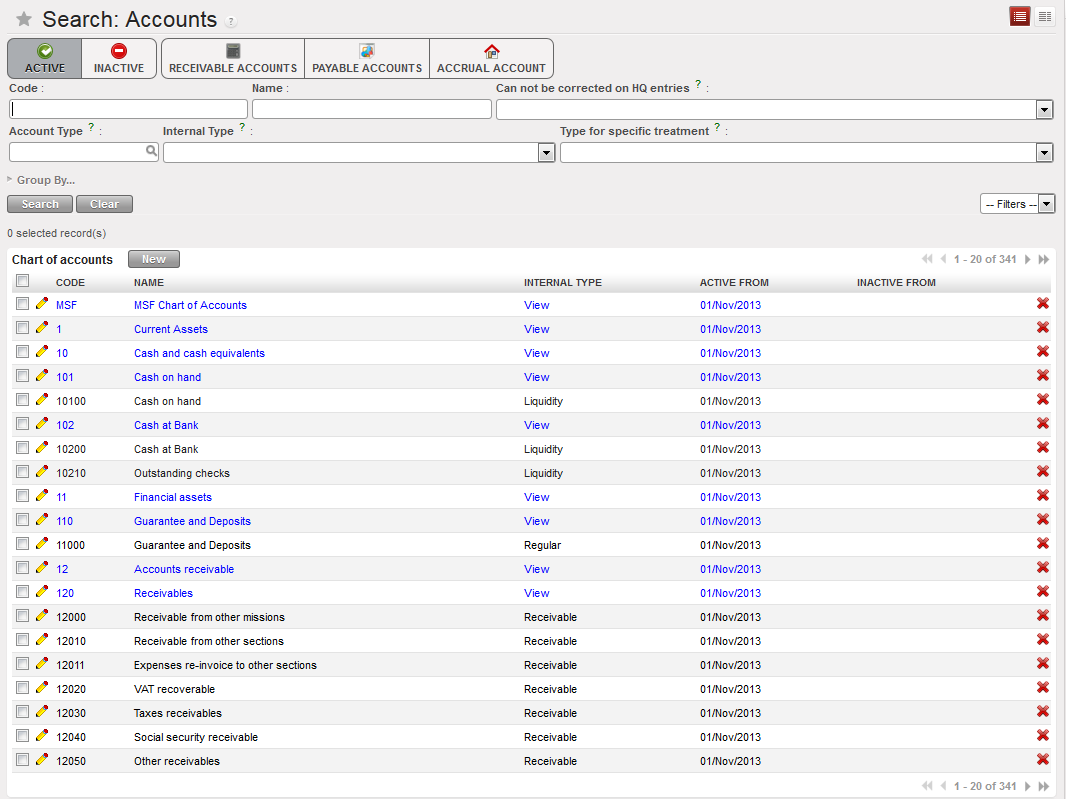Click red X delete icon for Outstanding checks
The height and width of the screenshot is (799, 1066).
click(1042, 472)
